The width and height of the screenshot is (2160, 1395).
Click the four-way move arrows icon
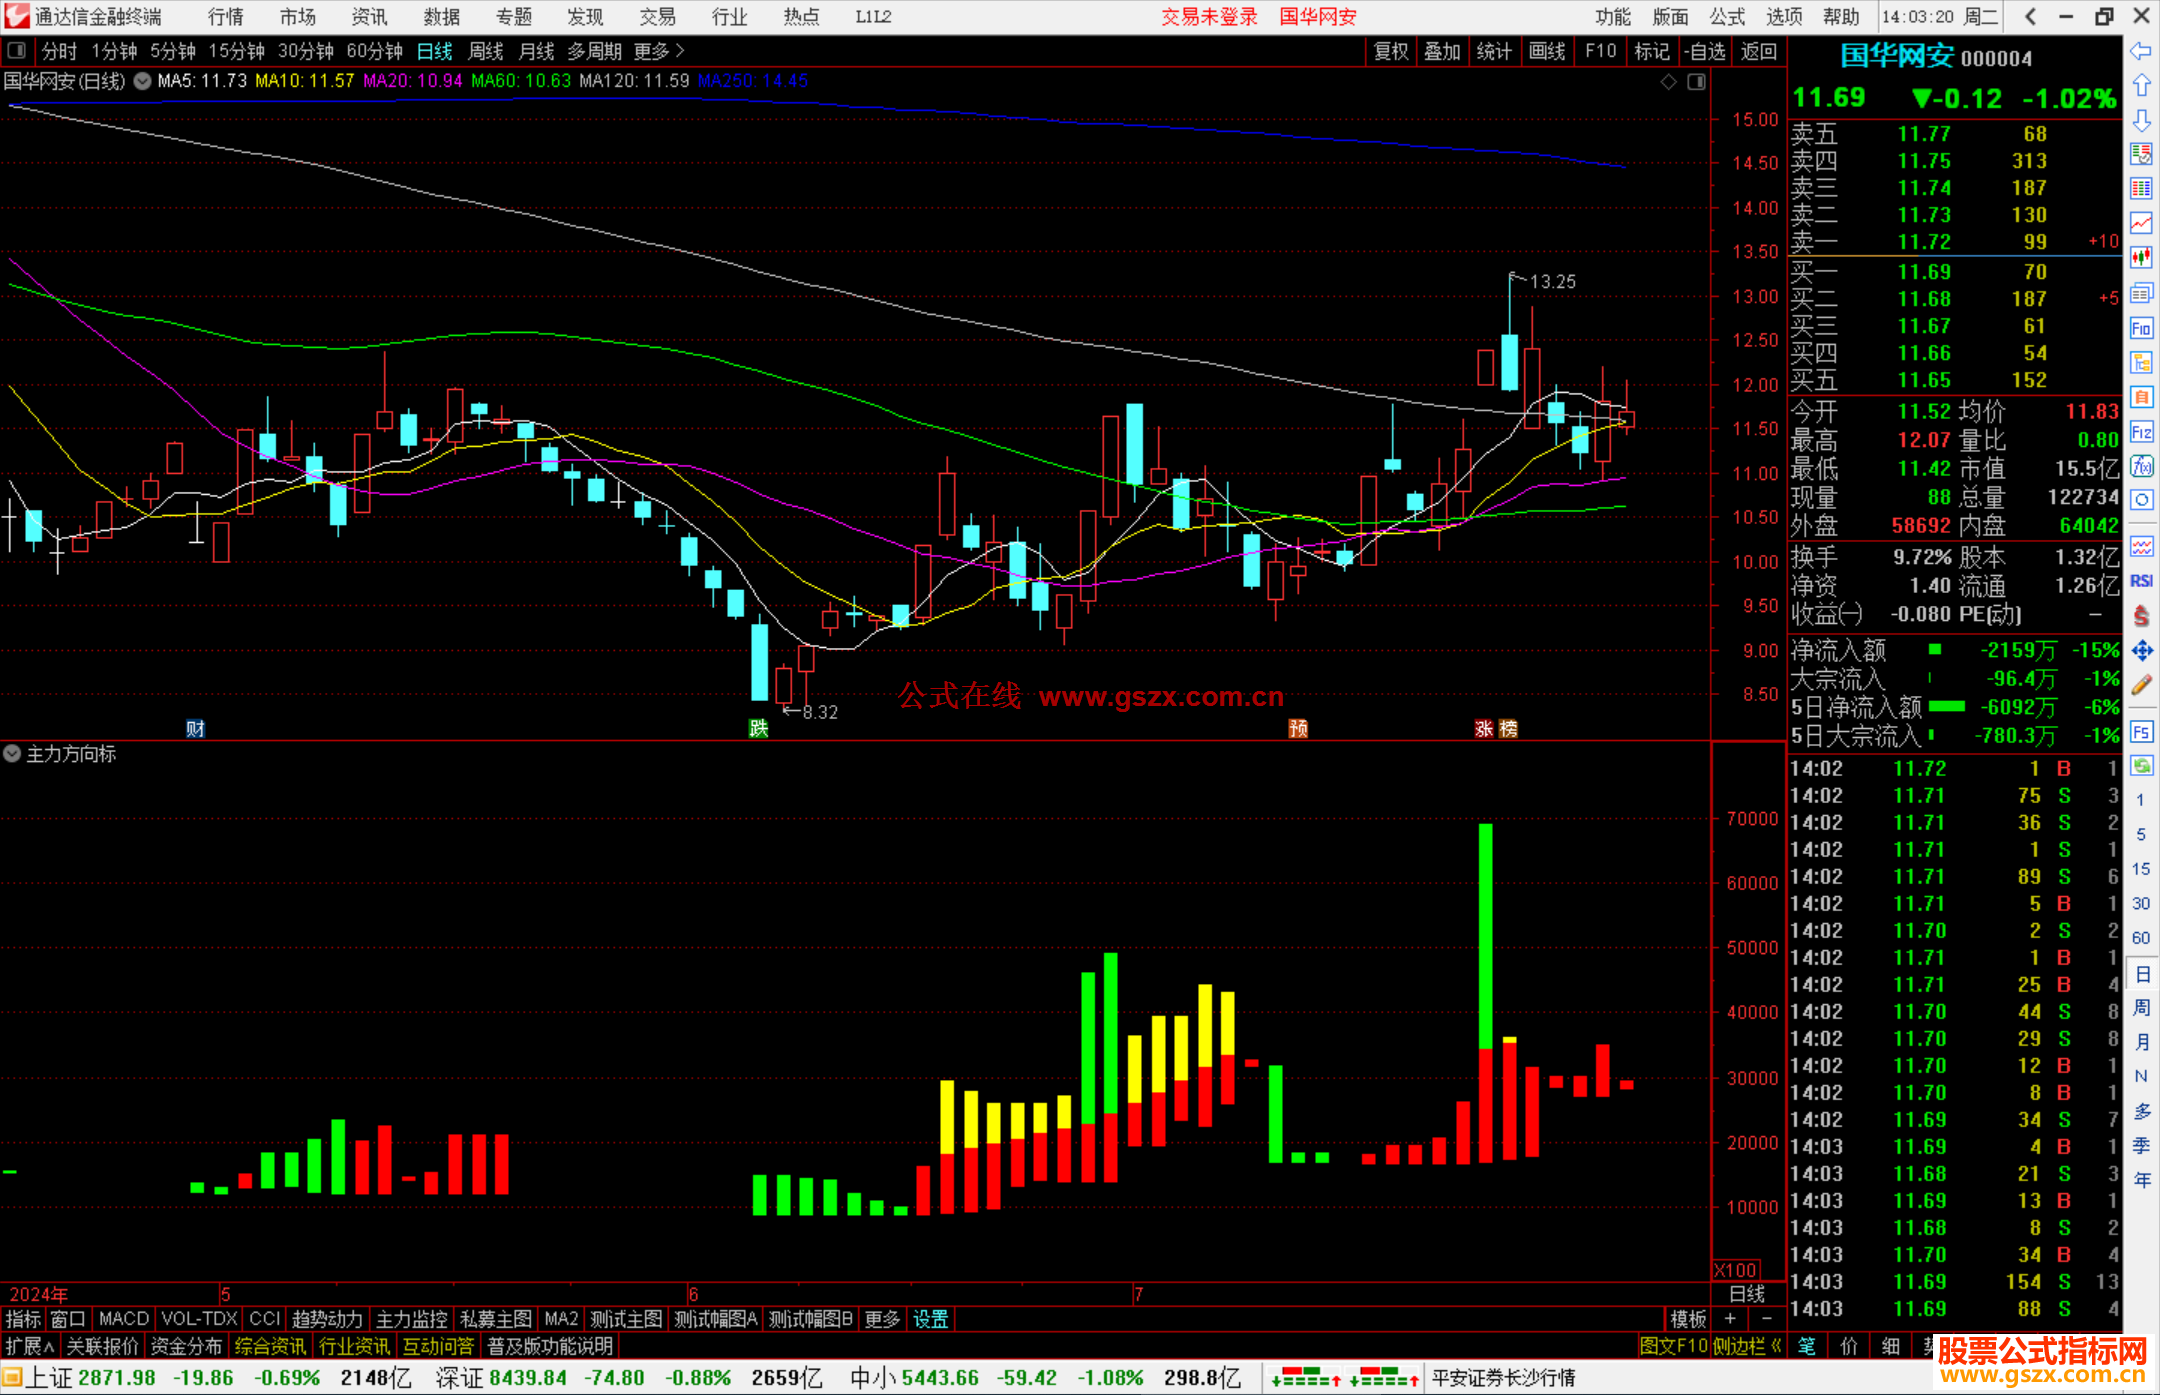click(2141, 651)
